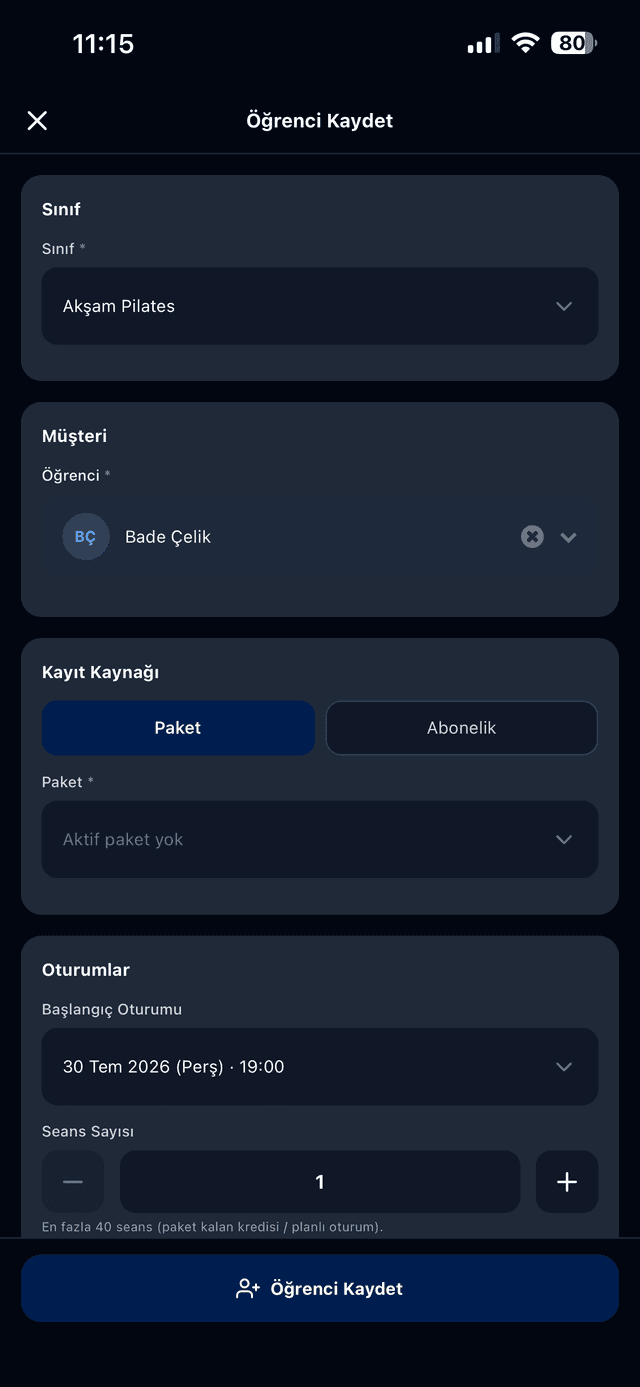This screenshot has height=1387, width=640.
Task: Decrease session count with minus button
Action: (x=73, y=1182)
